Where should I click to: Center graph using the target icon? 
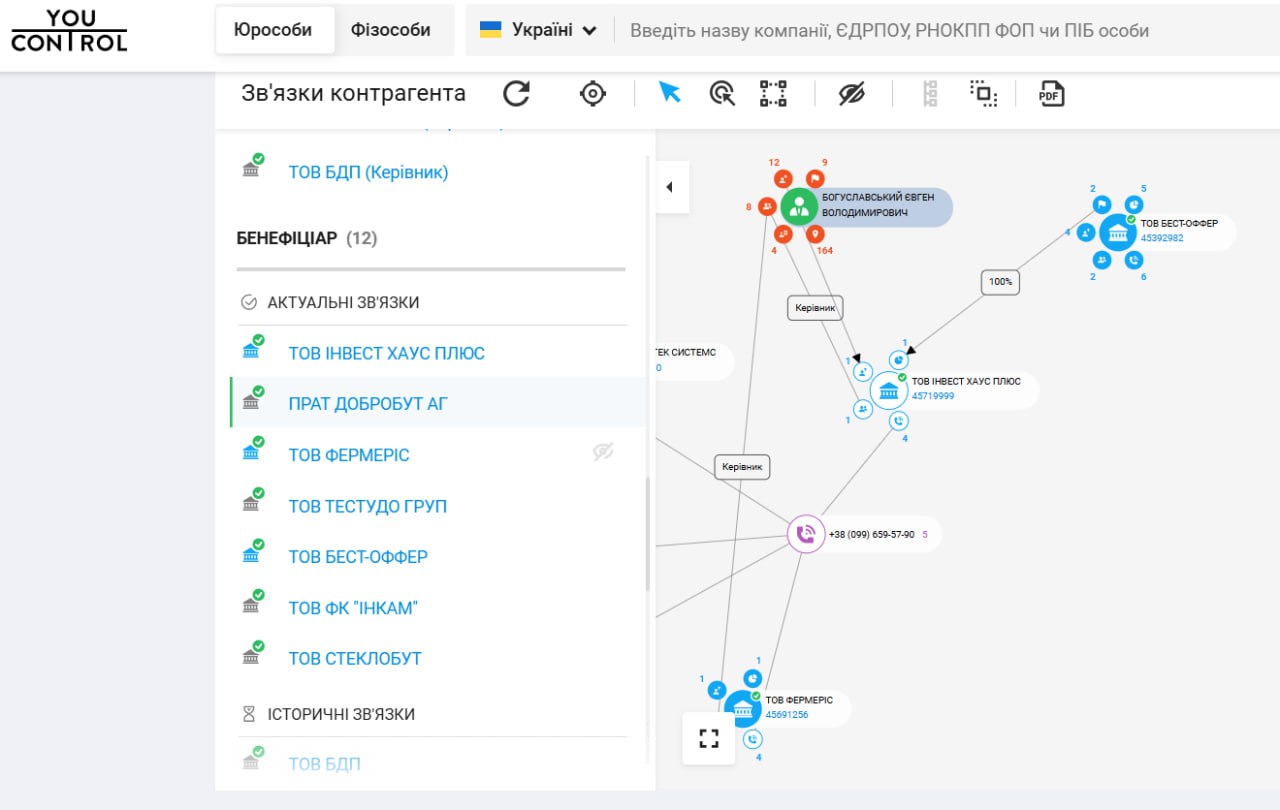(593, 94)
